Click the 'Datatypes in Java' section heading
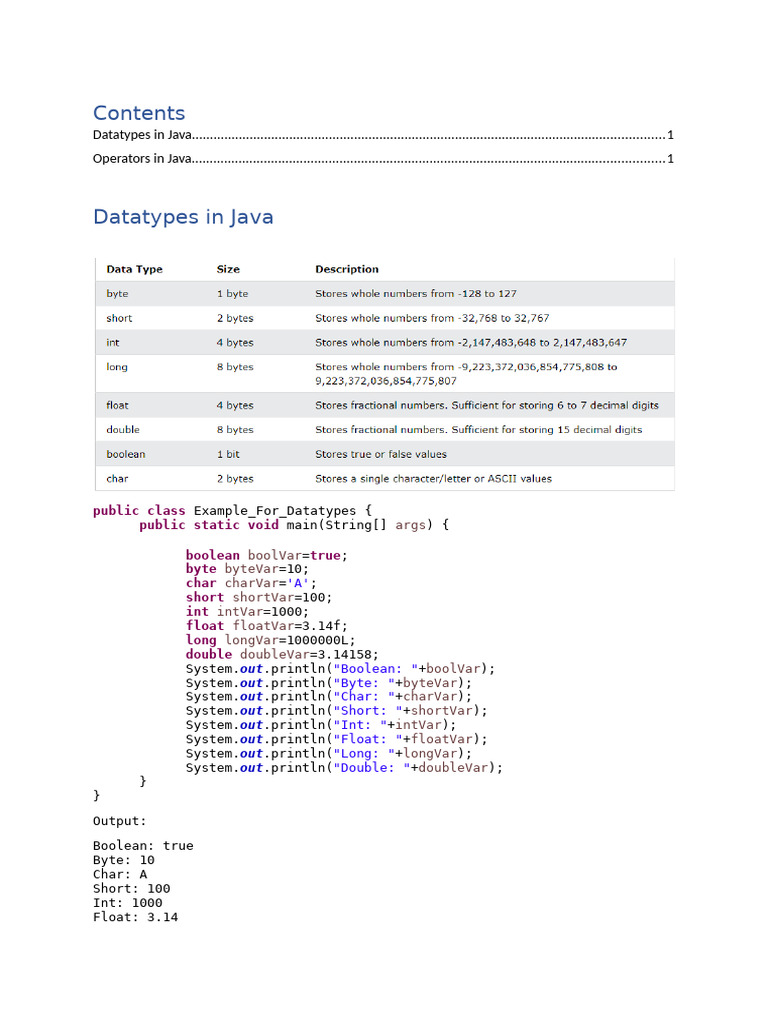 pos(183,217)
